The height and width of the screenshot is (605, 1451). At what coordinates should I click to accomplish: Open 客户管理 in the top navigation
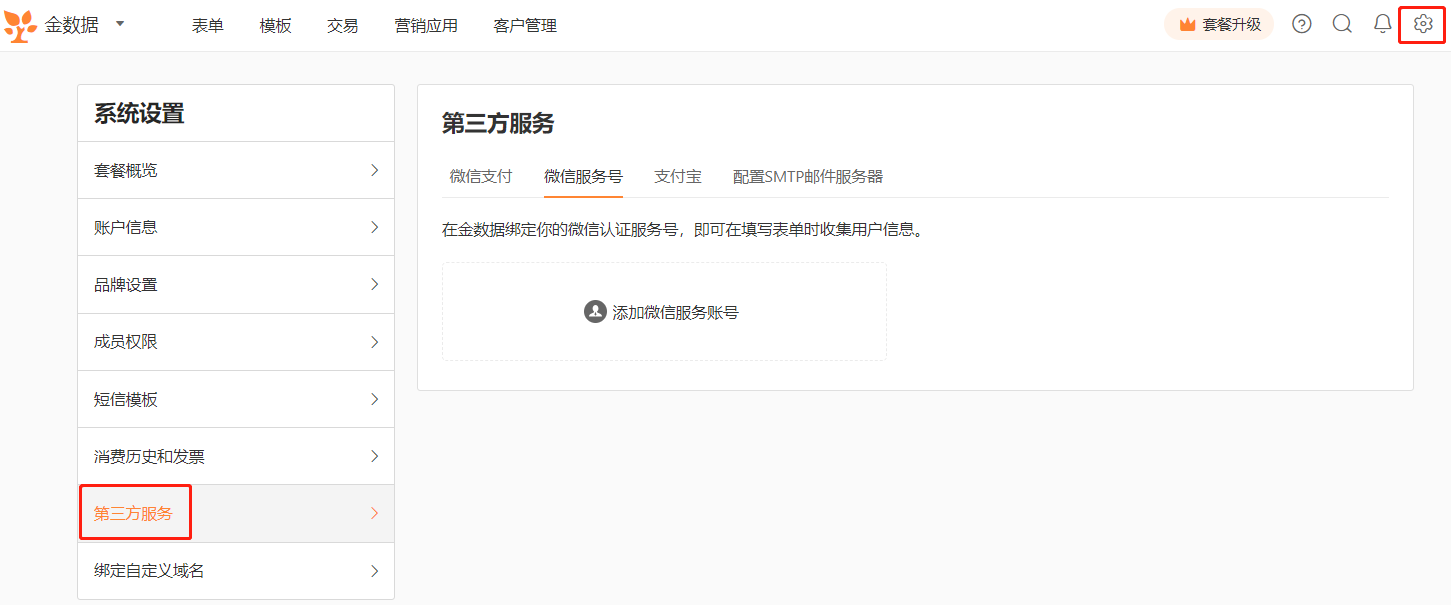pyautogui.click(x=525, y=26)
